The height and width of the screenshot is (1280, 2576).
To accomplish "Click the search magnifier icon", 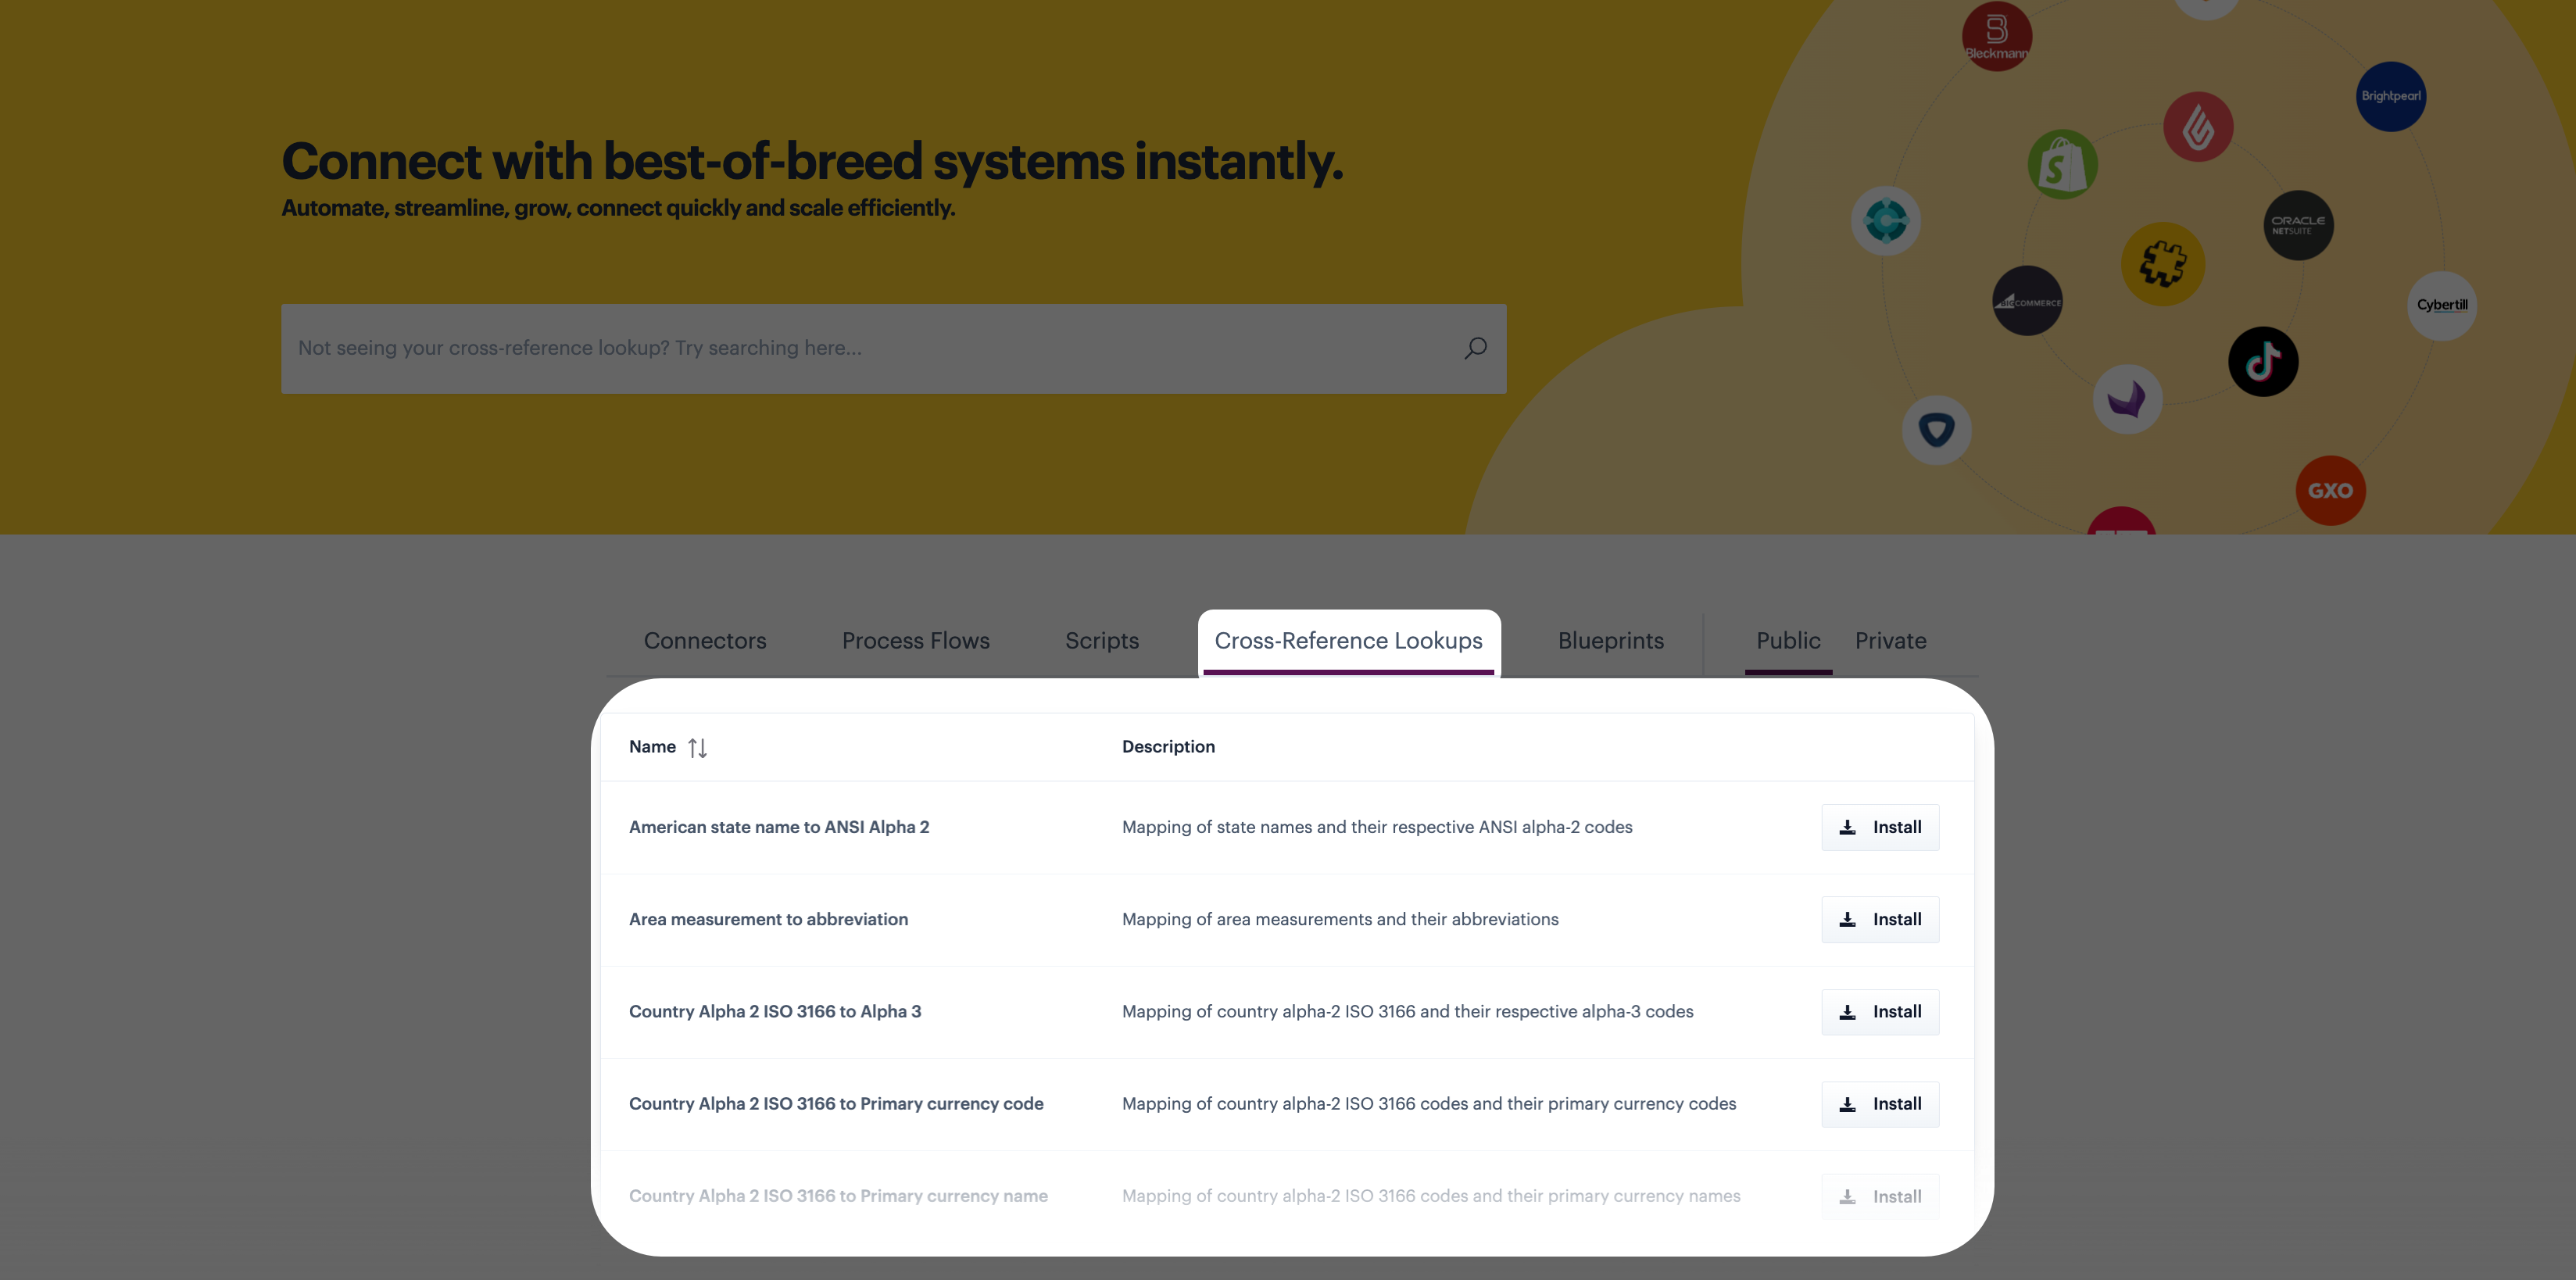I will tap(1475, 348).
